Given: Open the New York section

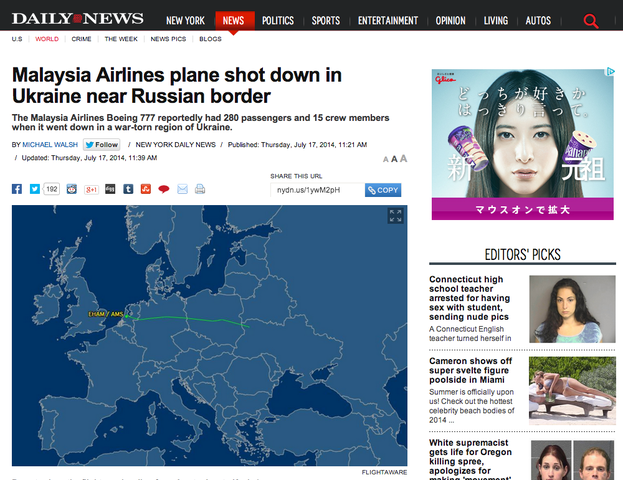Looking at the screenshot, I should tap(185, 21).
